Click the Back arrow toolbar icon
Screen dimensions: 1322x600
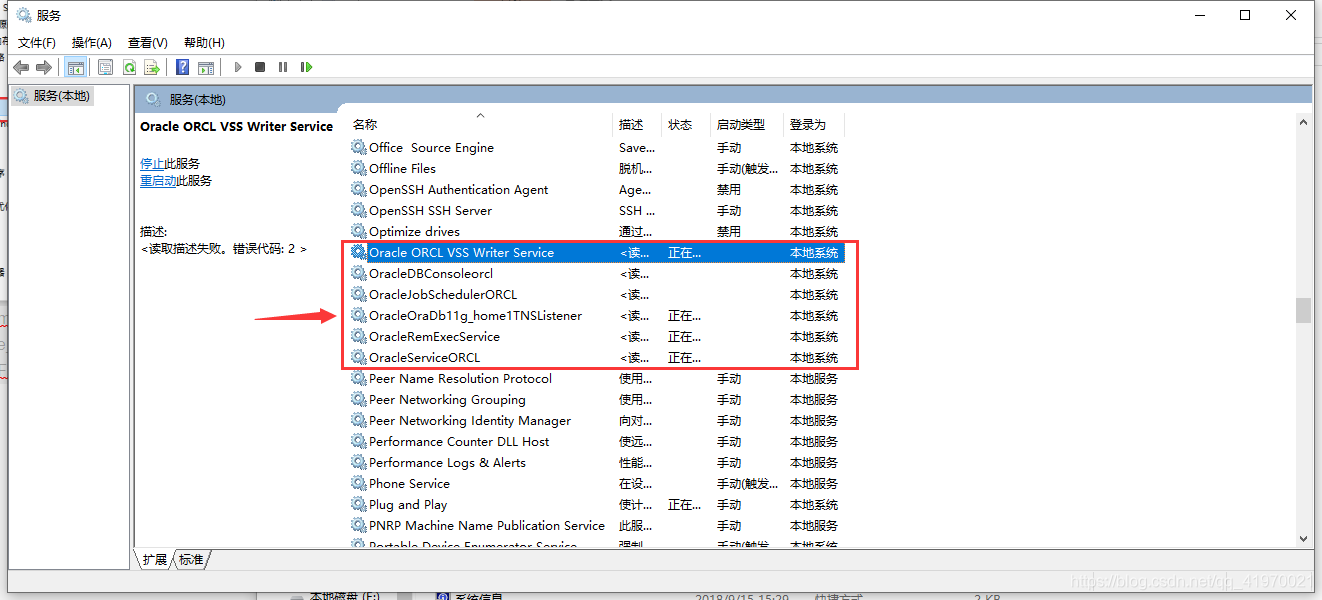pos(21,67)
